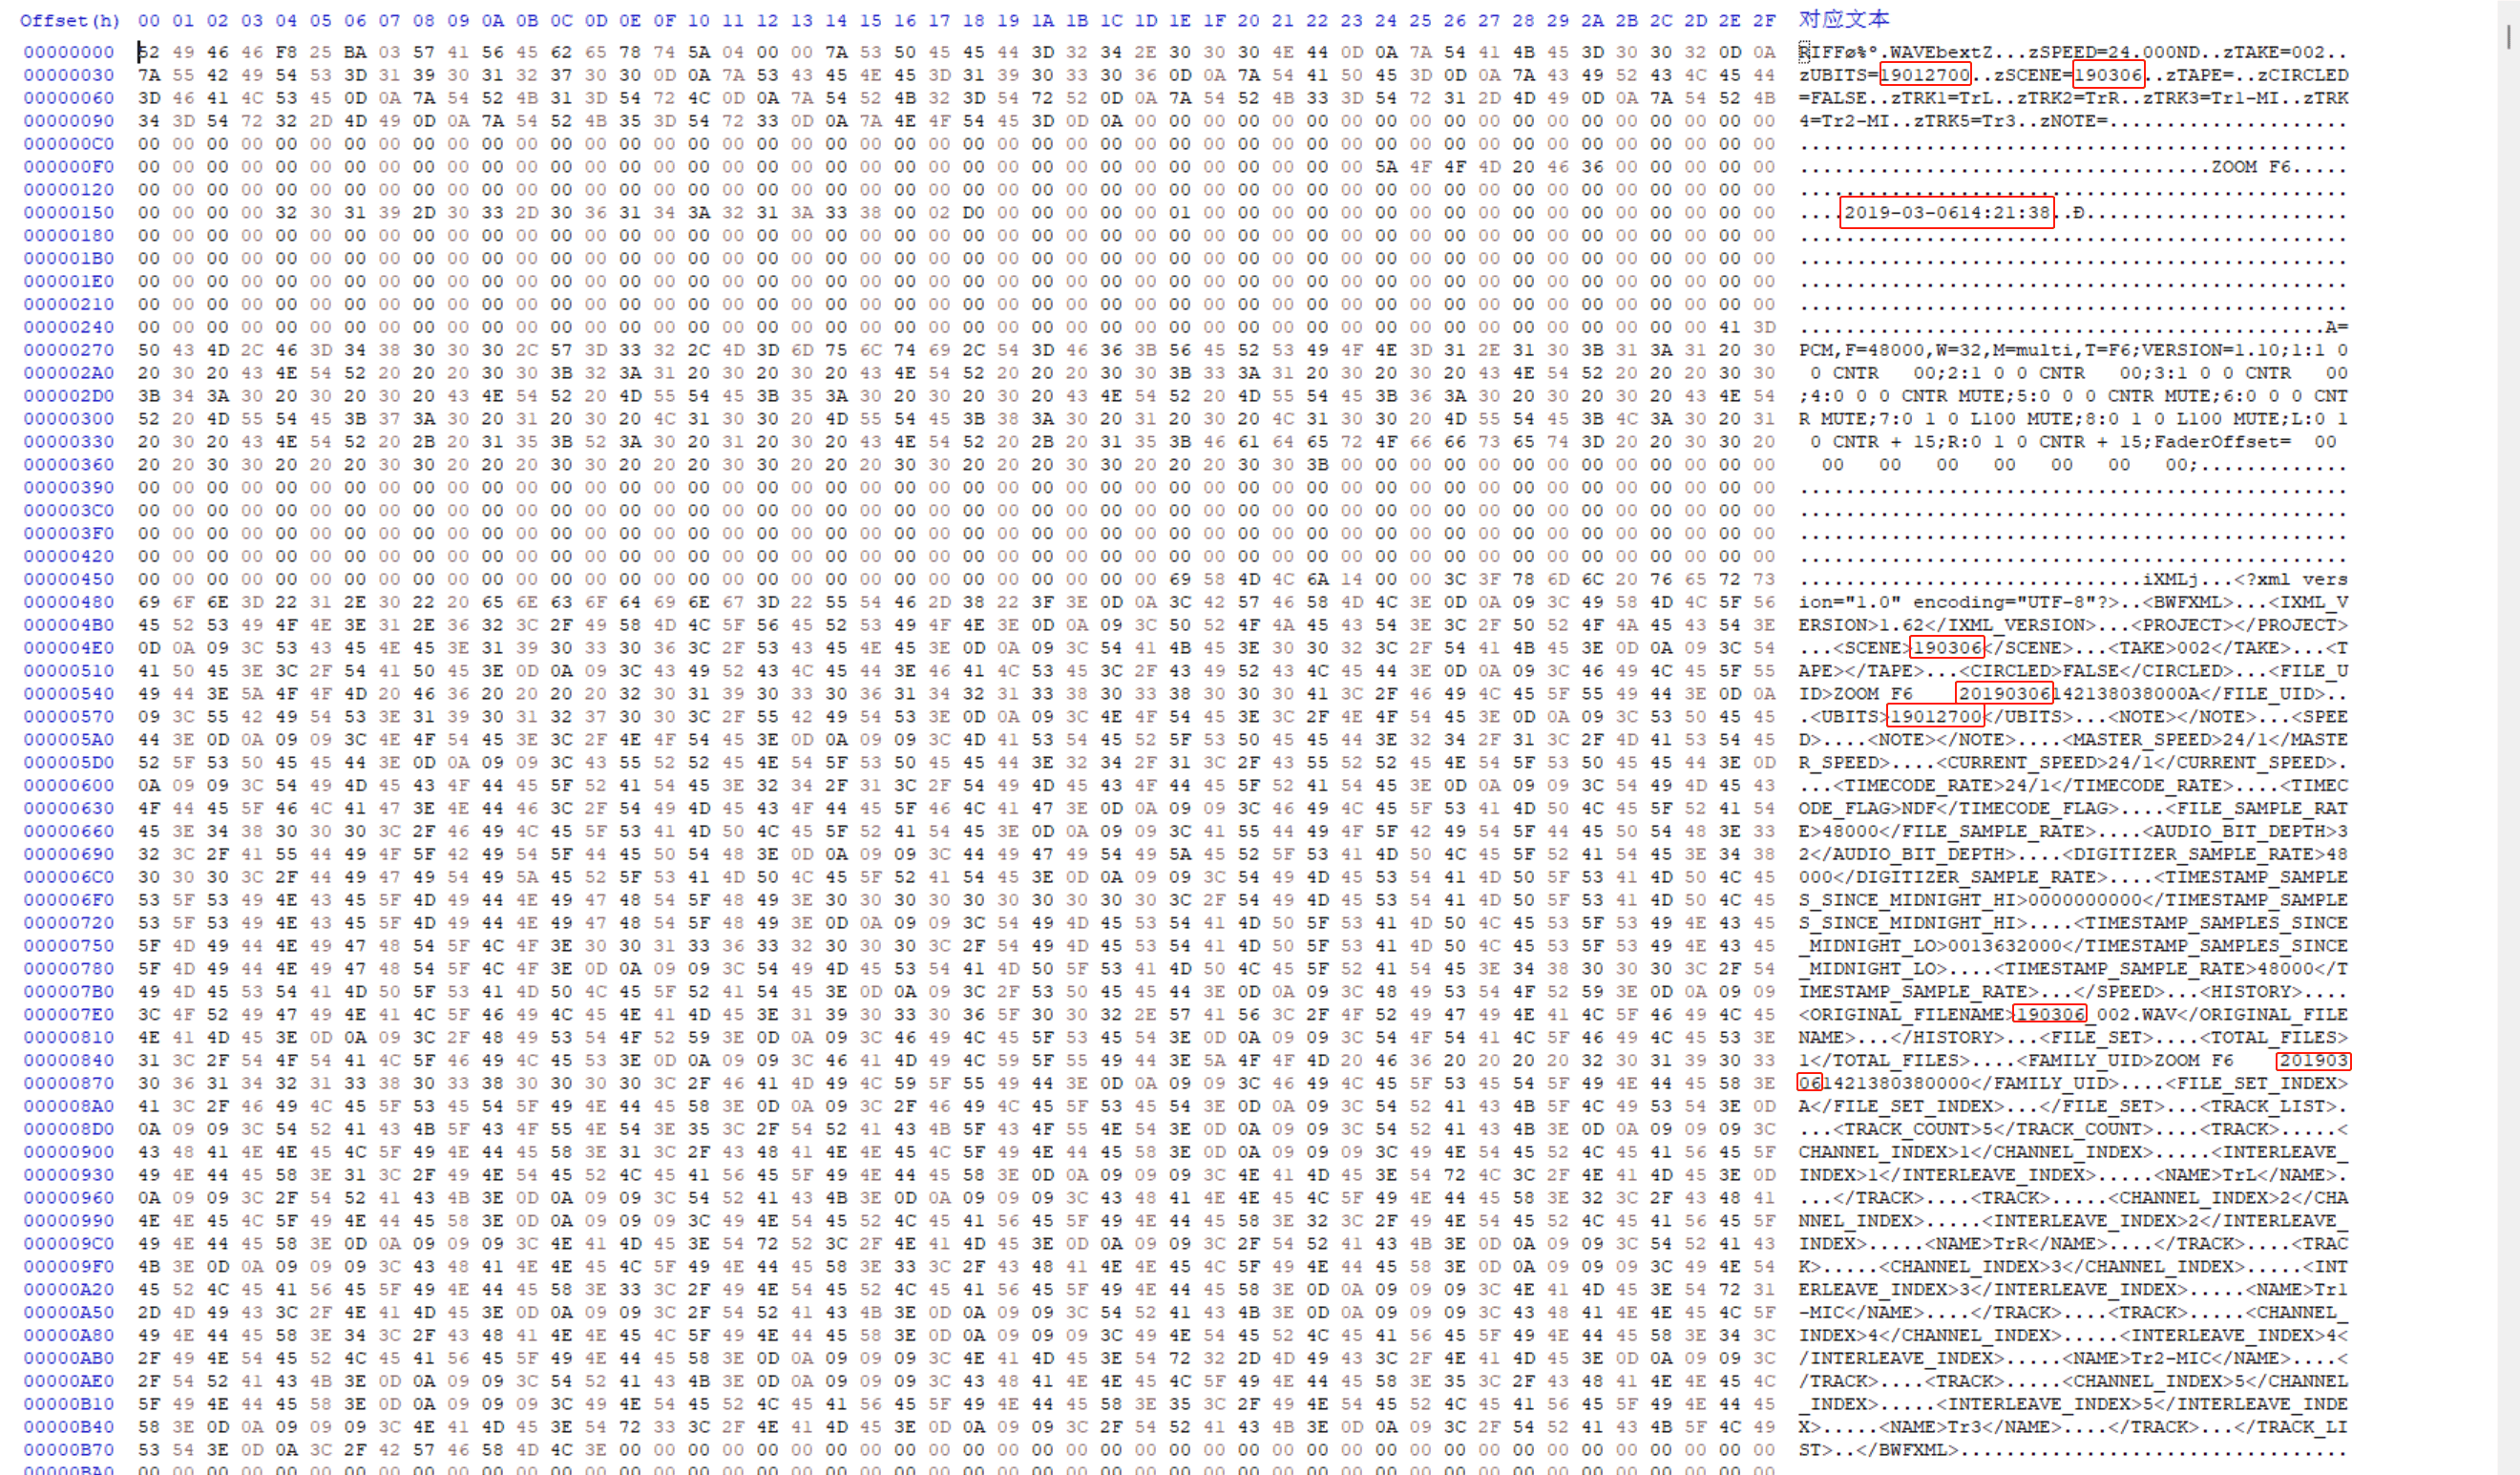Select row offset 00000150
2520x1475 pixels.
[69, 213]
